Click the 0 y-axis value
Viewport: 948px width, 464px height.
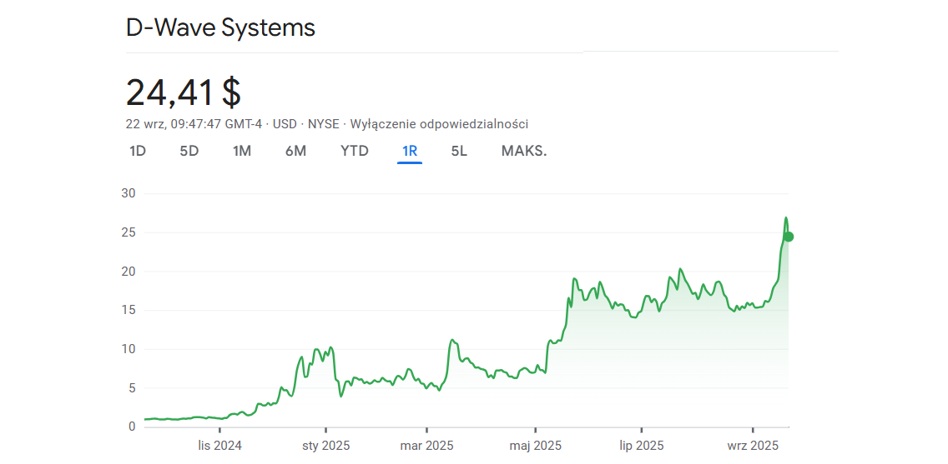(x=134, y=427)
